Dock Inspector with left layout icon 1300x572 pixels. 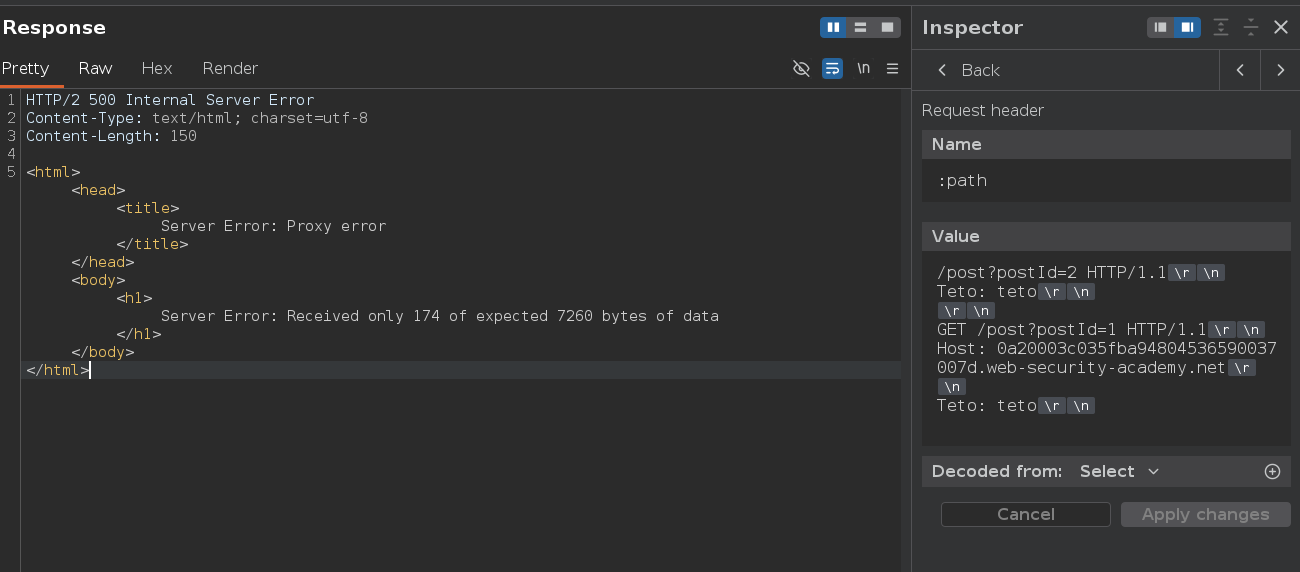coord(1161,27)
